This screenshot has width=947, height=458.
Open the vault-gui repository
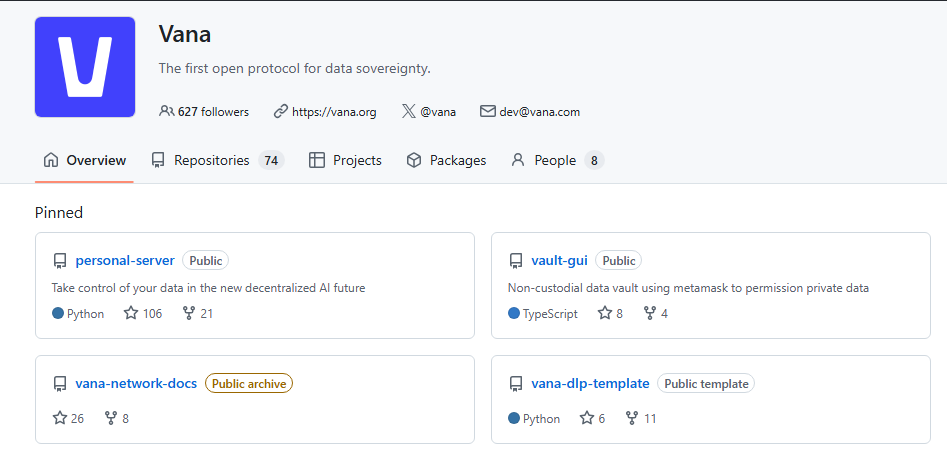[560, 260]
